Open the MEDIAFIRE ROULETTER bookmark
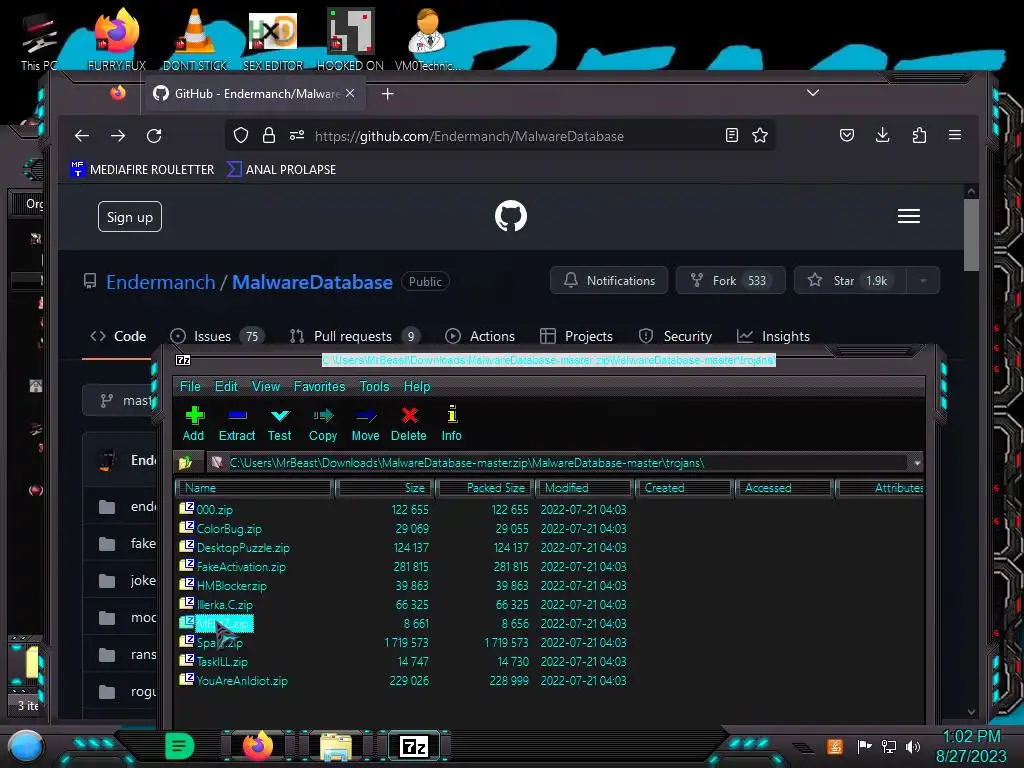The image size is (1024, 768). 142,169
